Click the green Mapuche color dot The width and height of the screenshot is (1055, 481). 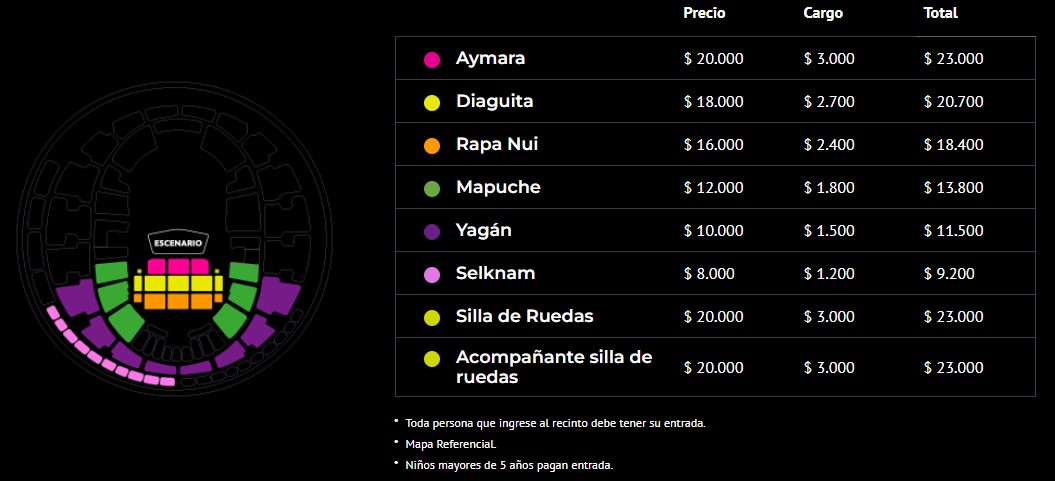[432, 188]
